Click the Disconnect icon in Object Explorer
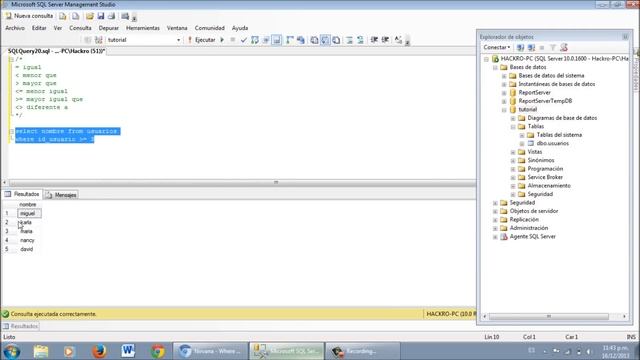640x360 pixels. [531, 48]
